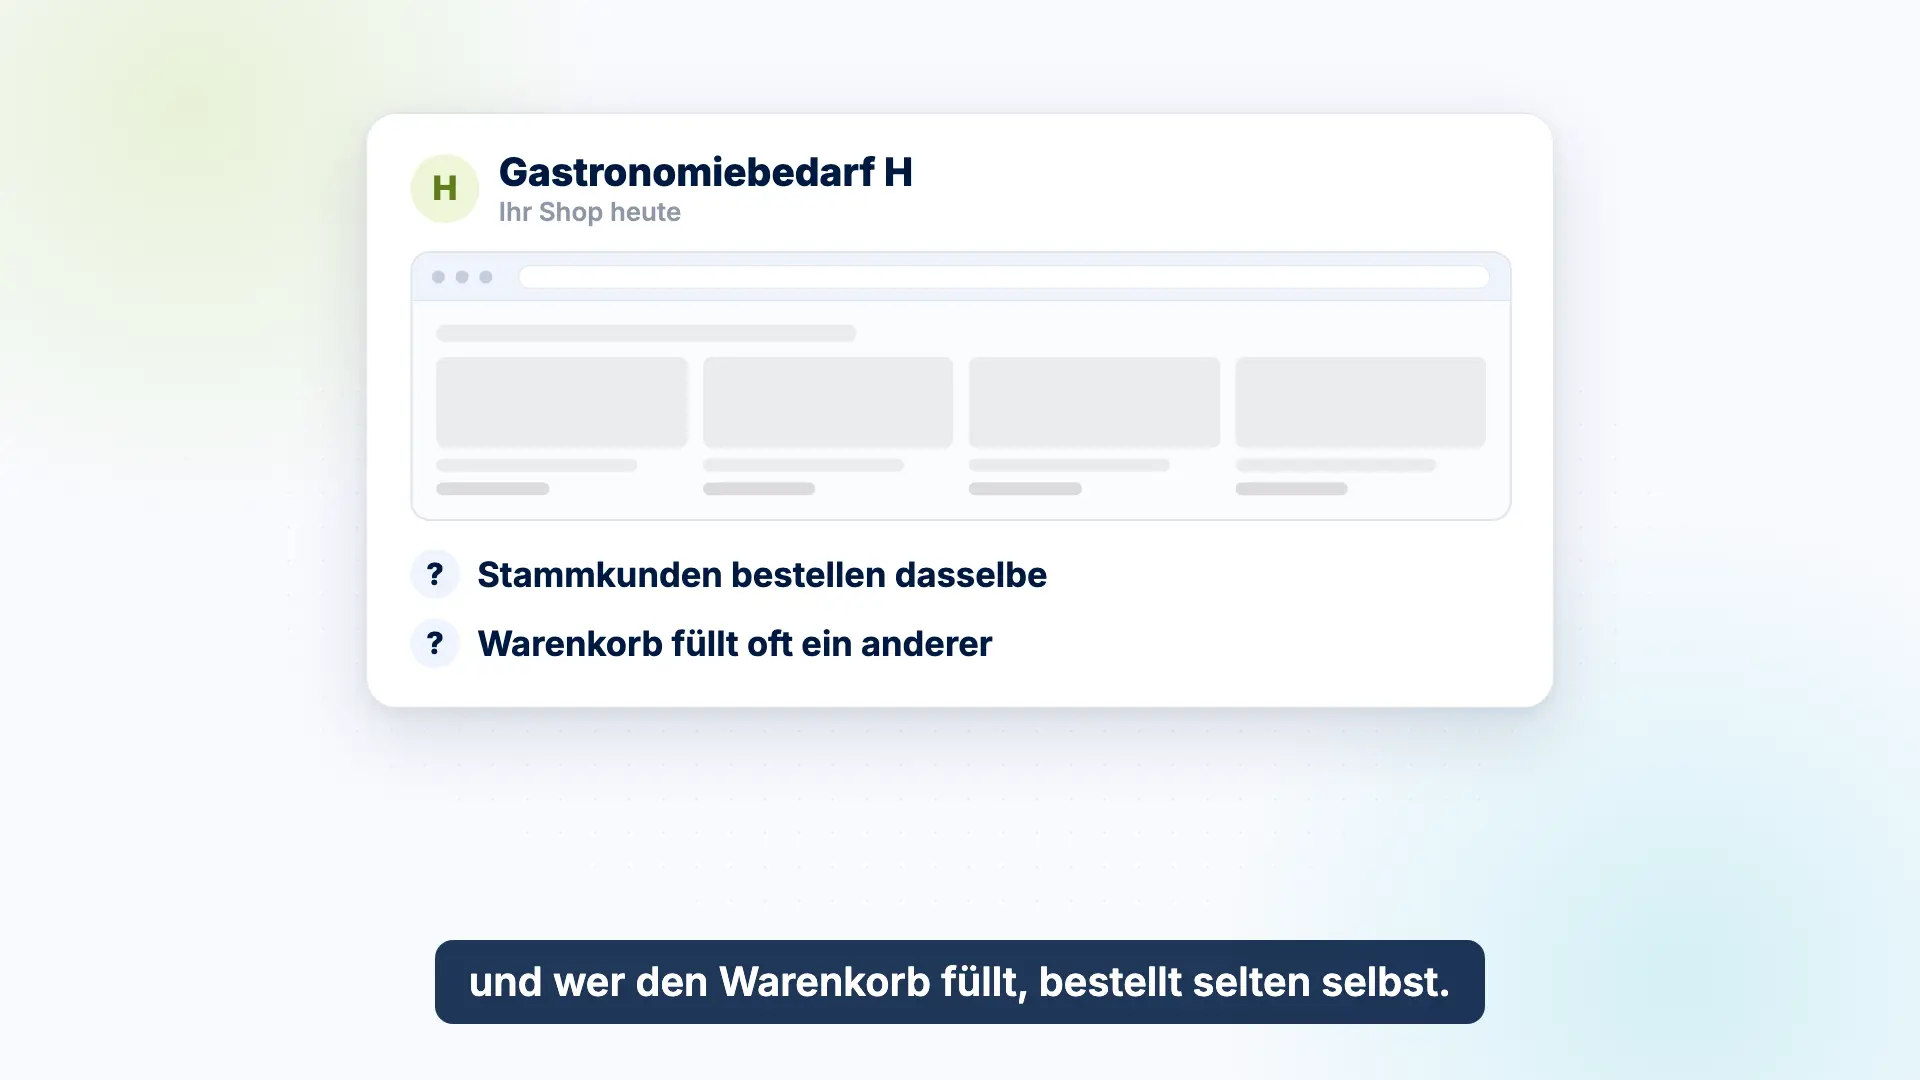The image size is (1920, 1080).
Task: Click the green H avatar icon
Action: point(444,188)
